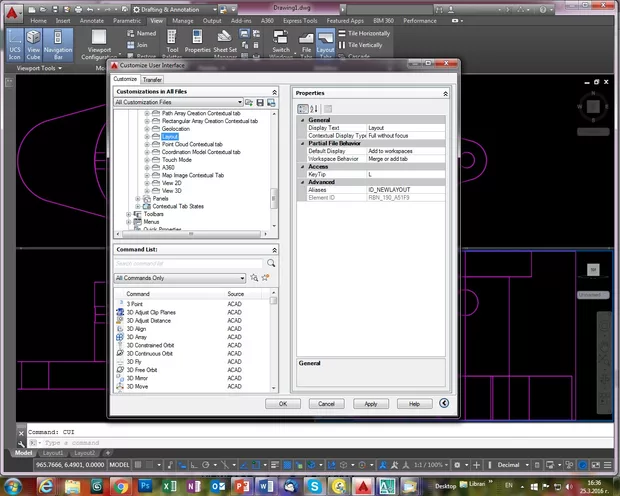This screenshot has height=496, width=620.
Task: Click the alphabetical sort icon in Properties
Action: [x=313, y=107]
